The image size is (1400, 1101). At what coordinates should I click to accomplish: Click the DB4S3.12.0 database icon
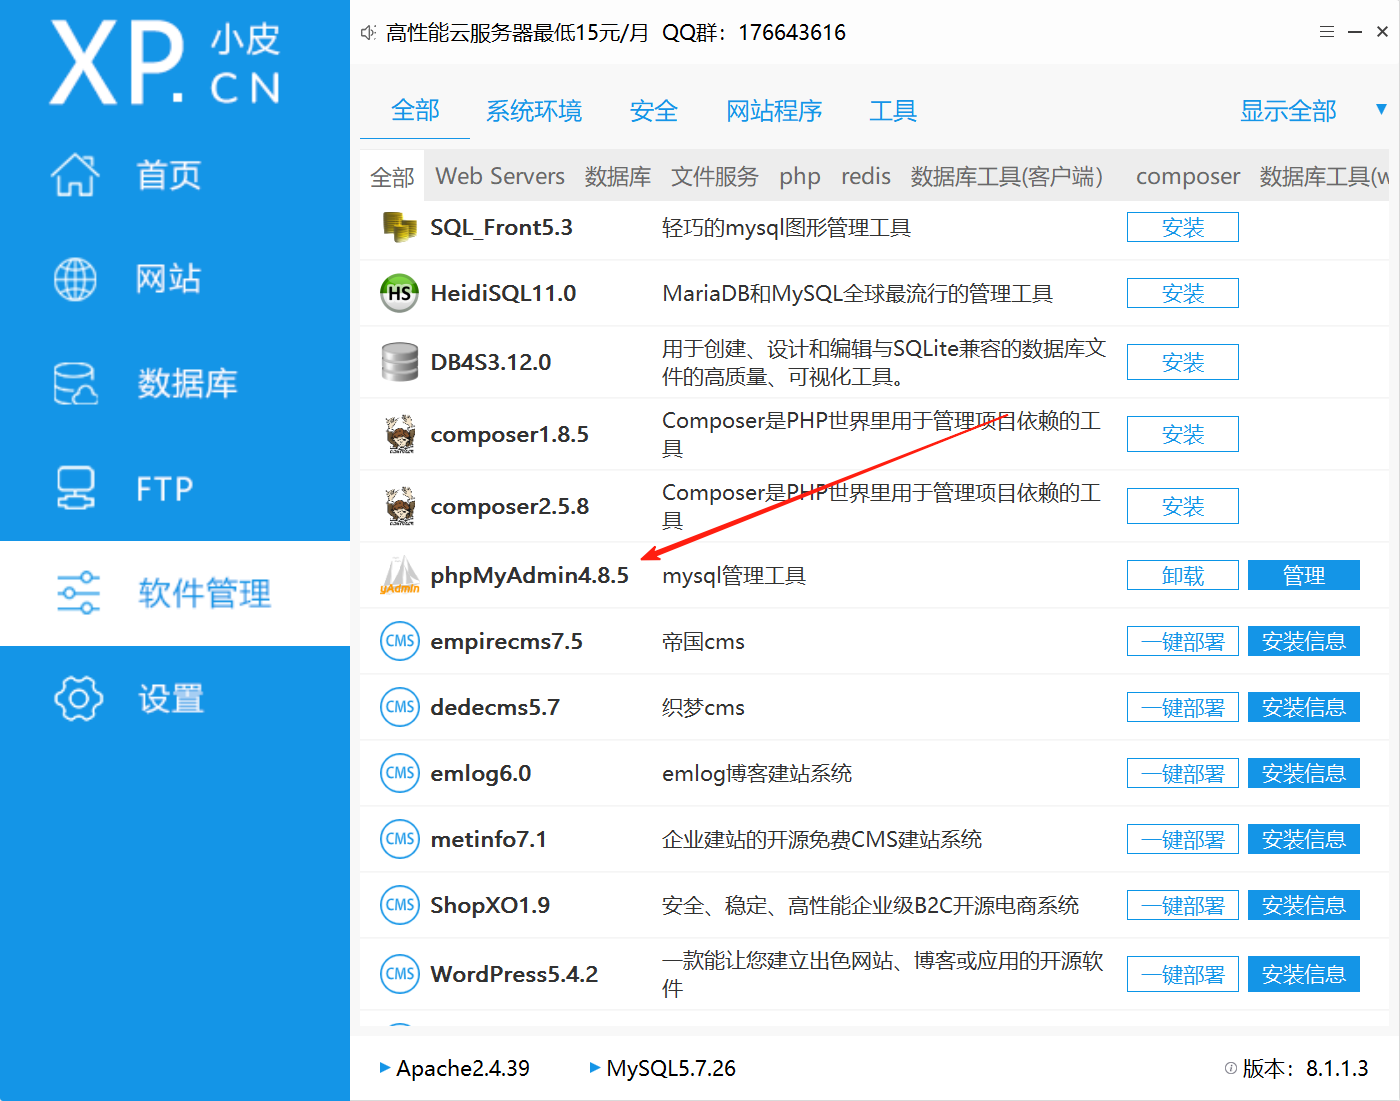coord(400,362)
